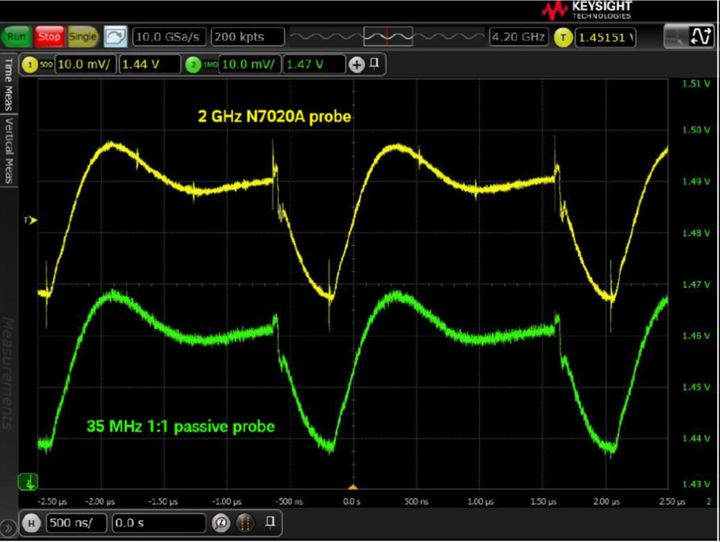This screenshot has width=720, height=542.
Task: Click the 2.00 µs time axis label
Action: pyautogui.click(x=606, y=502)
